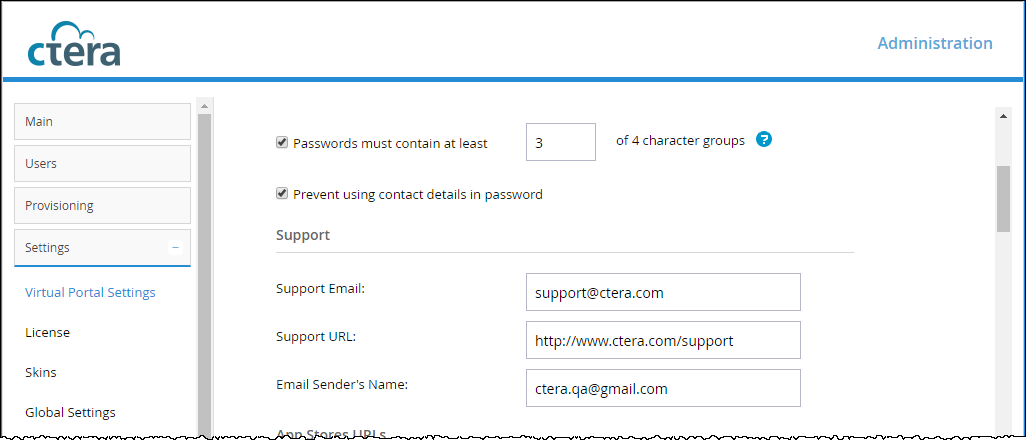
Task: Go to License settings
Action: pos(47,333)
